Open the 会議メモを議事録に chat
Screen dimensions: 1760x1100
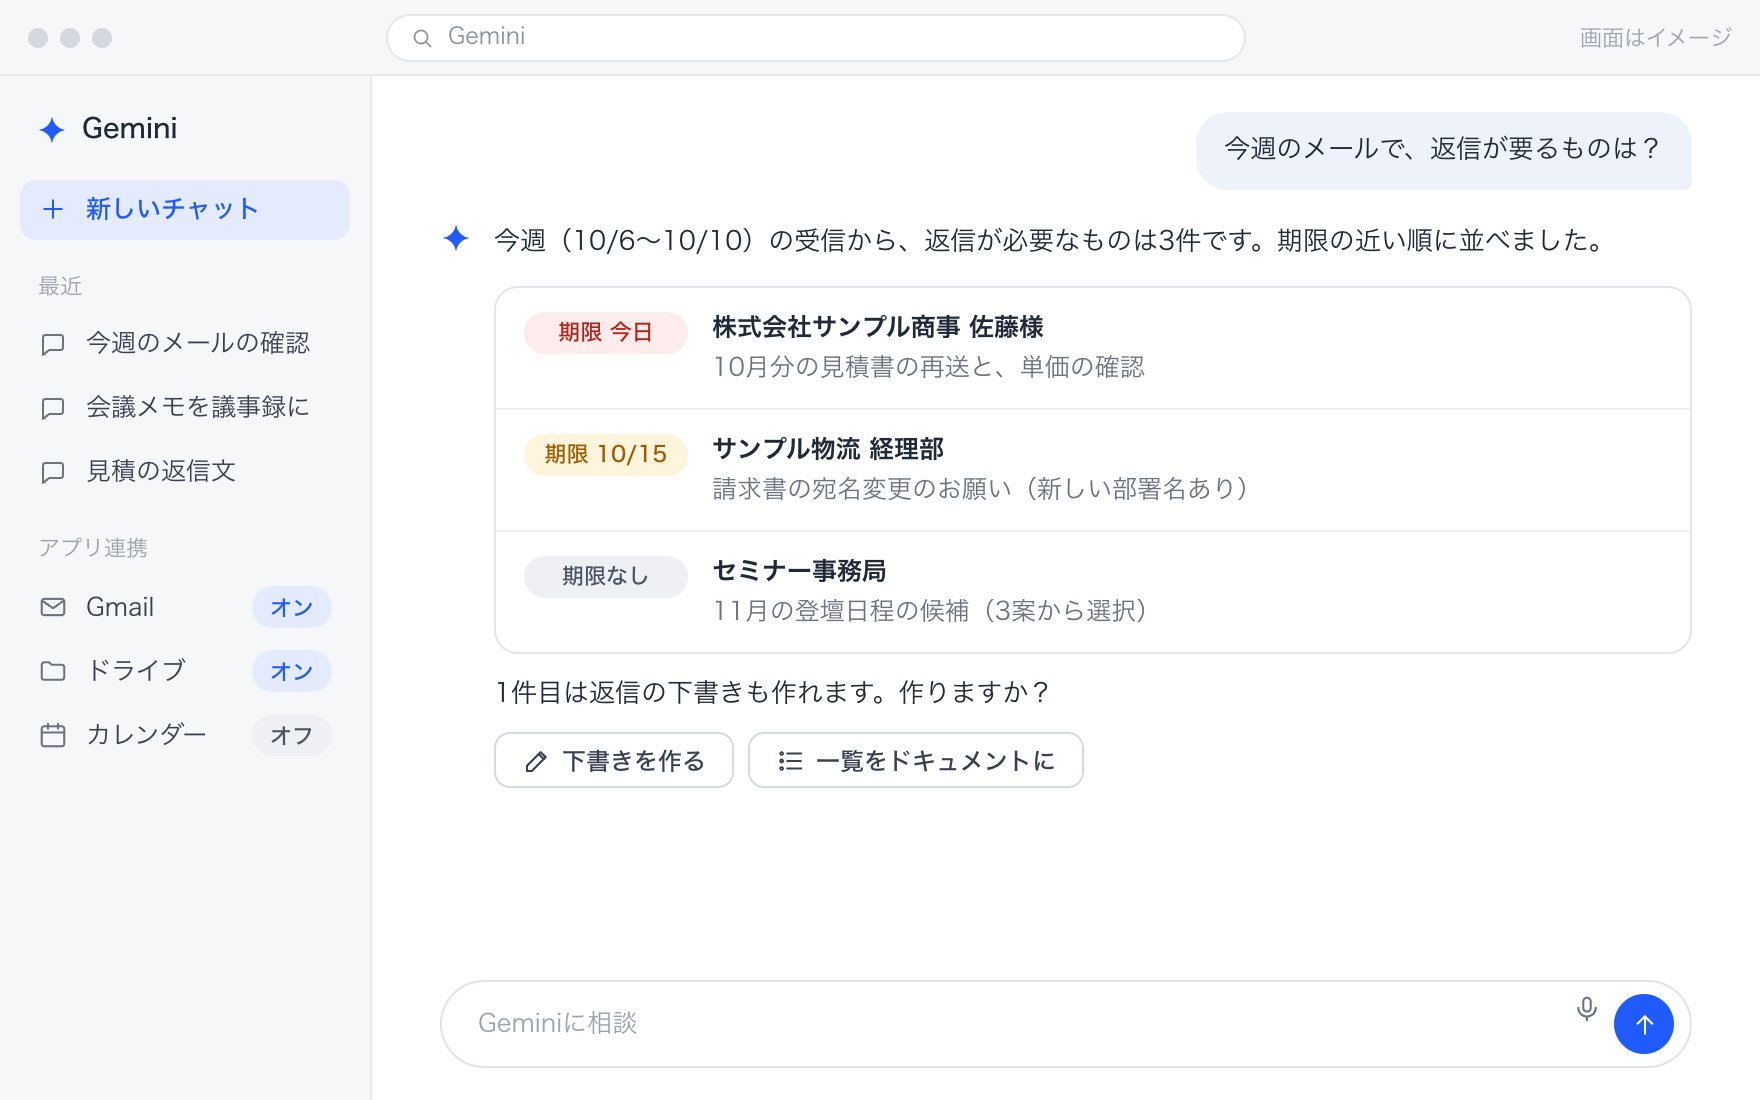pyautogui.click(x=185, y=407)
